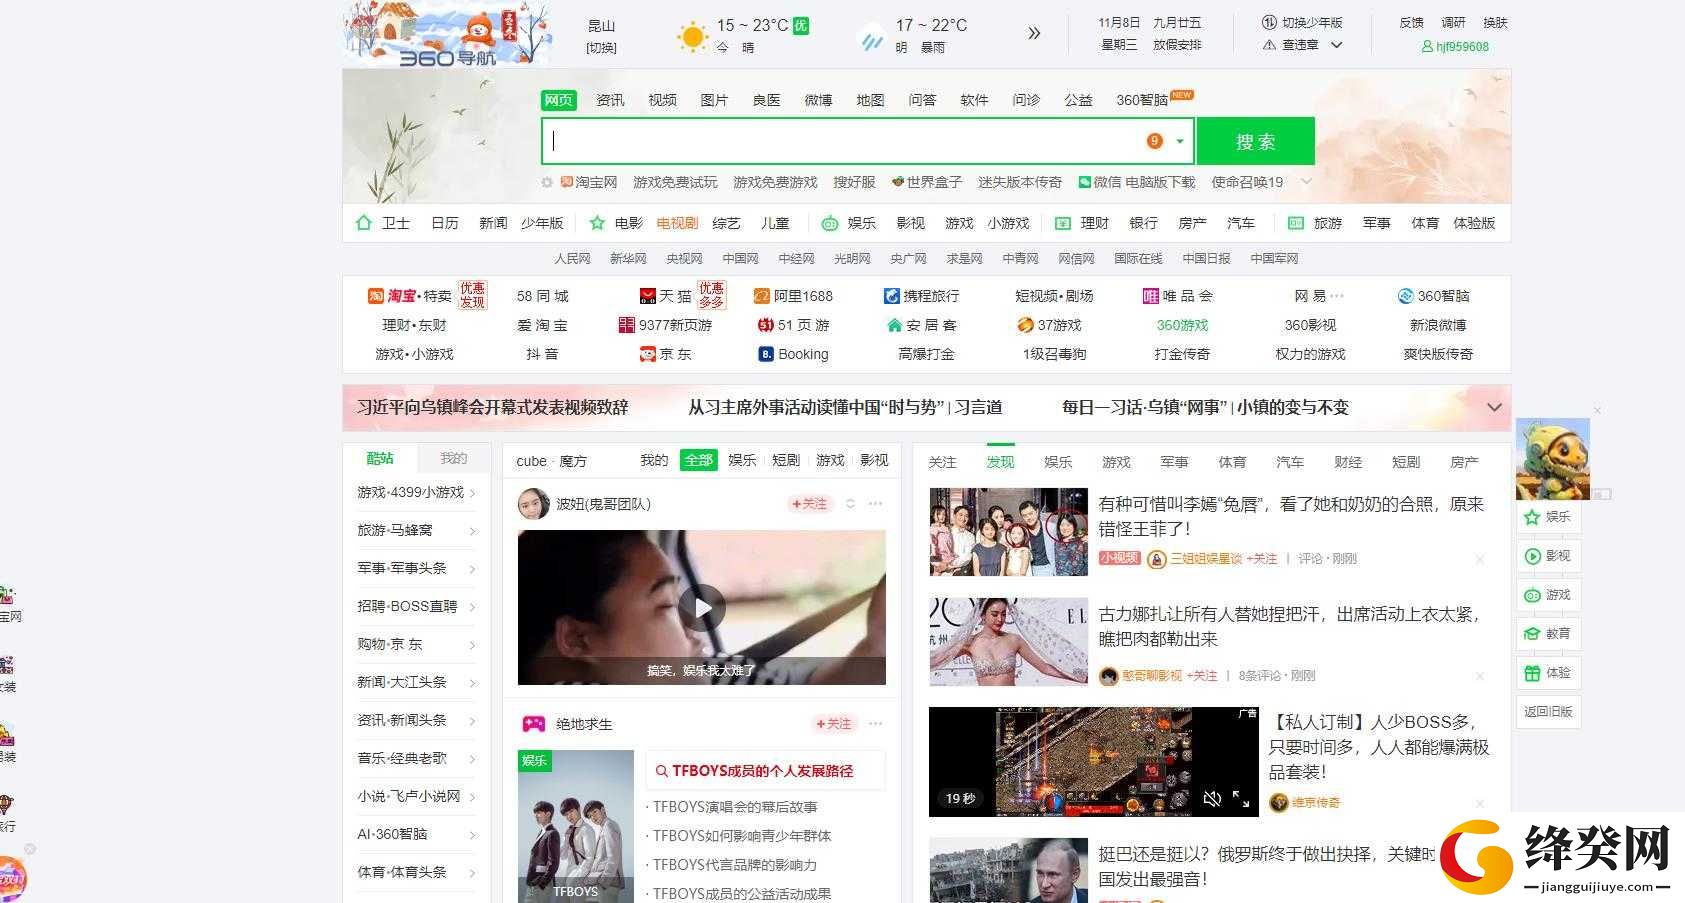
Task: Open 携程旅行 site link
Action: [x=921, y=296]
